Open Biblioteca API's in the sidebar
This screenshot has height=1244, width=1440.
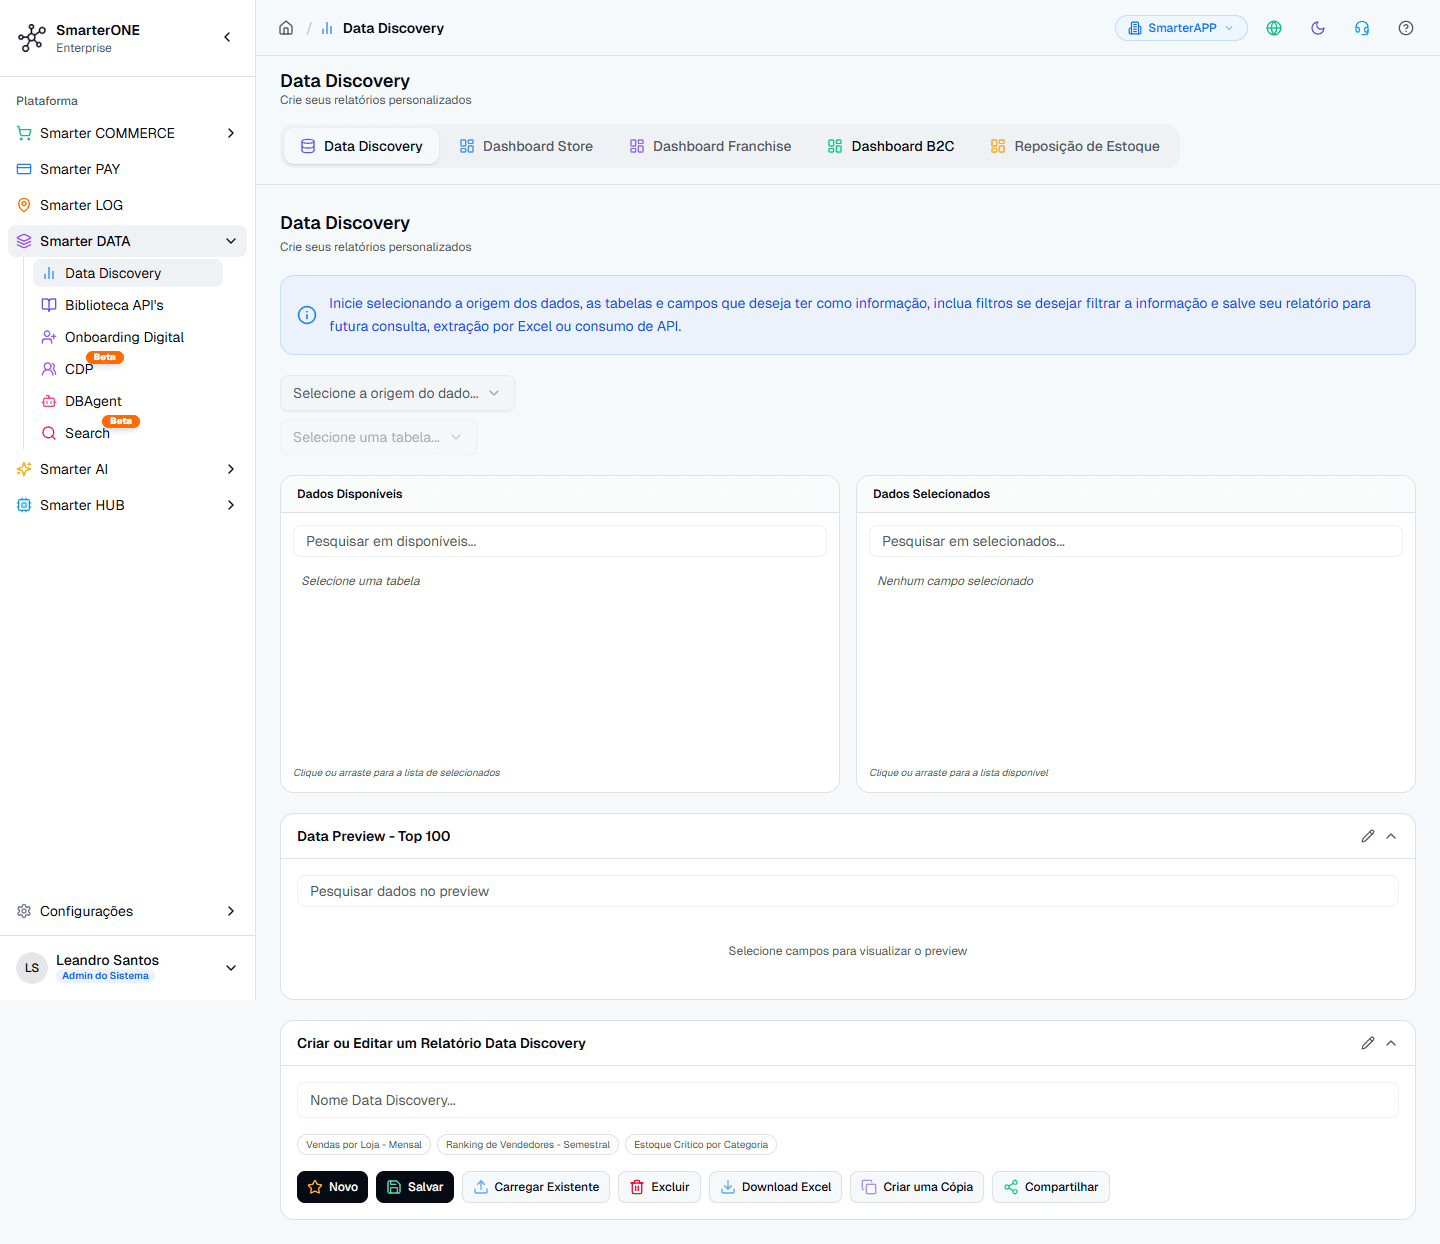coord(128,305)
